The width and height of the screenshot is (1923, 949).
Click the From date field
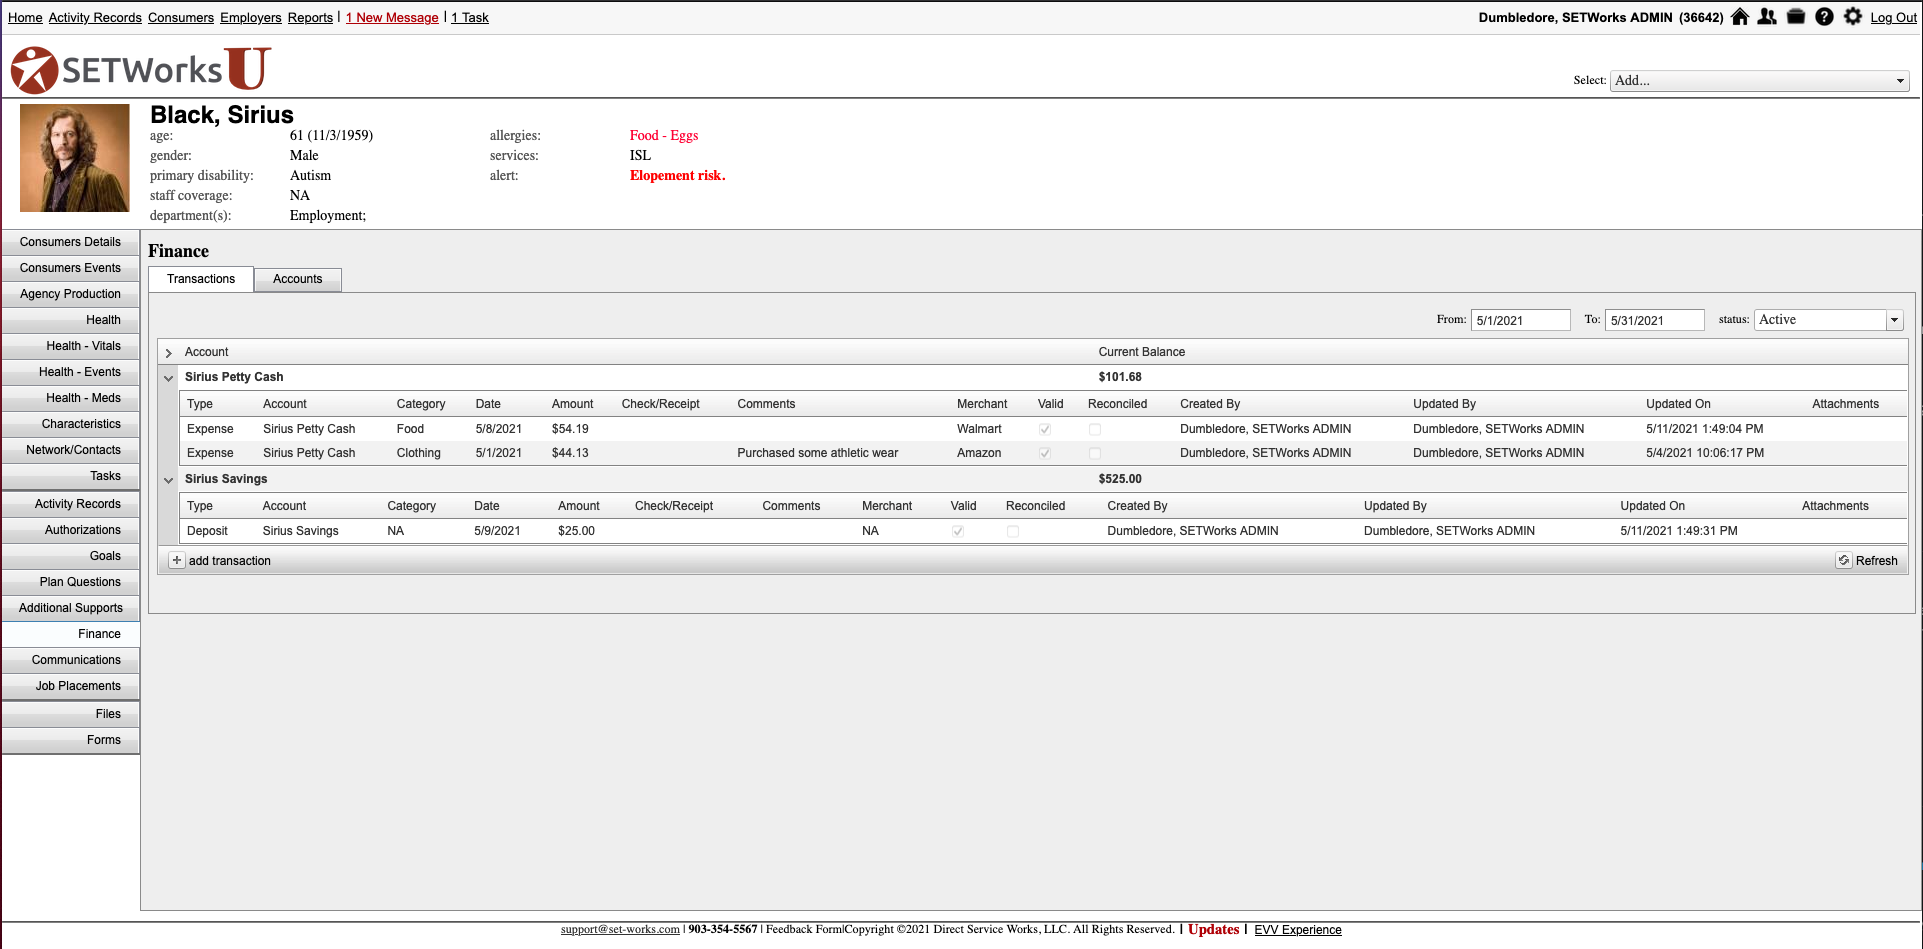(x=1521, y=320)
